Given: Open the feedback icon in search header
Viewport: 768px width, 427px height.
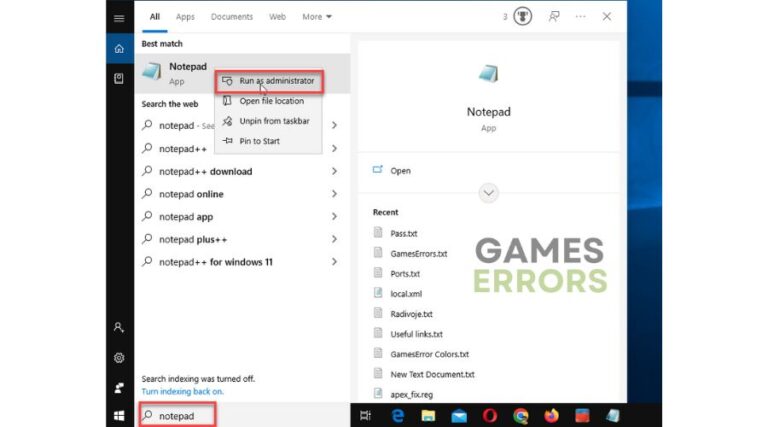Looking at the screenshot, I should [554, 17].
